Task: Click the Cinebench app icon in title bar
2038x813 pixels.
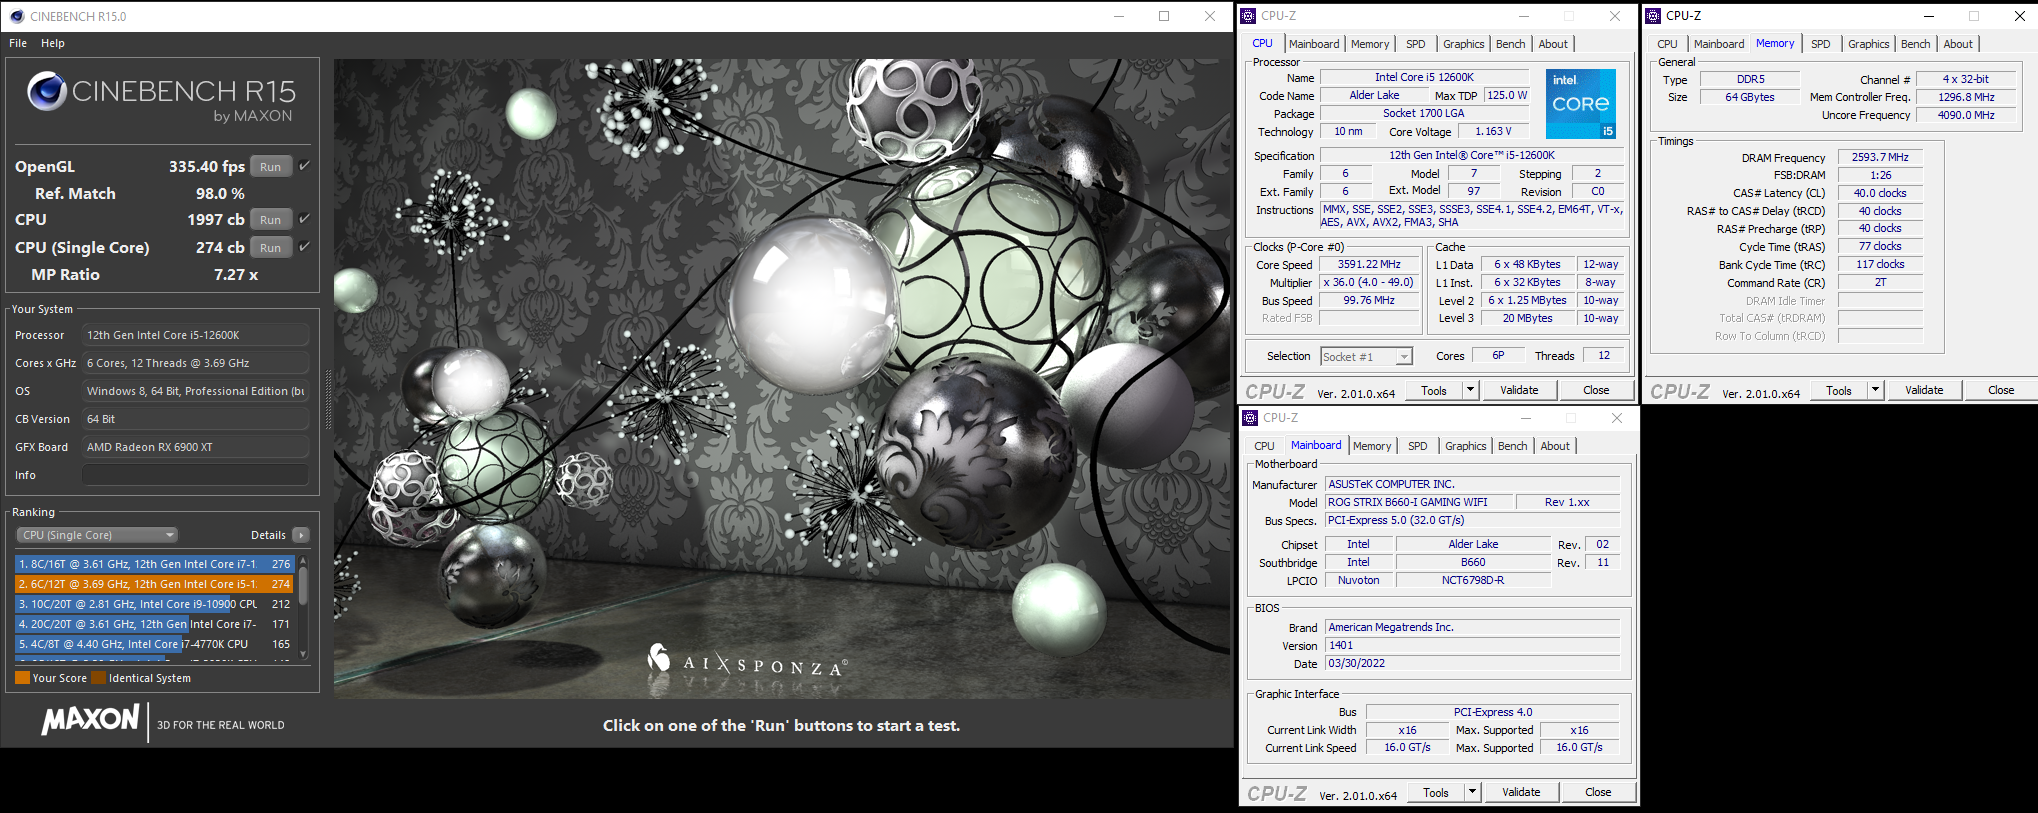Action: (x=16, y=16)
